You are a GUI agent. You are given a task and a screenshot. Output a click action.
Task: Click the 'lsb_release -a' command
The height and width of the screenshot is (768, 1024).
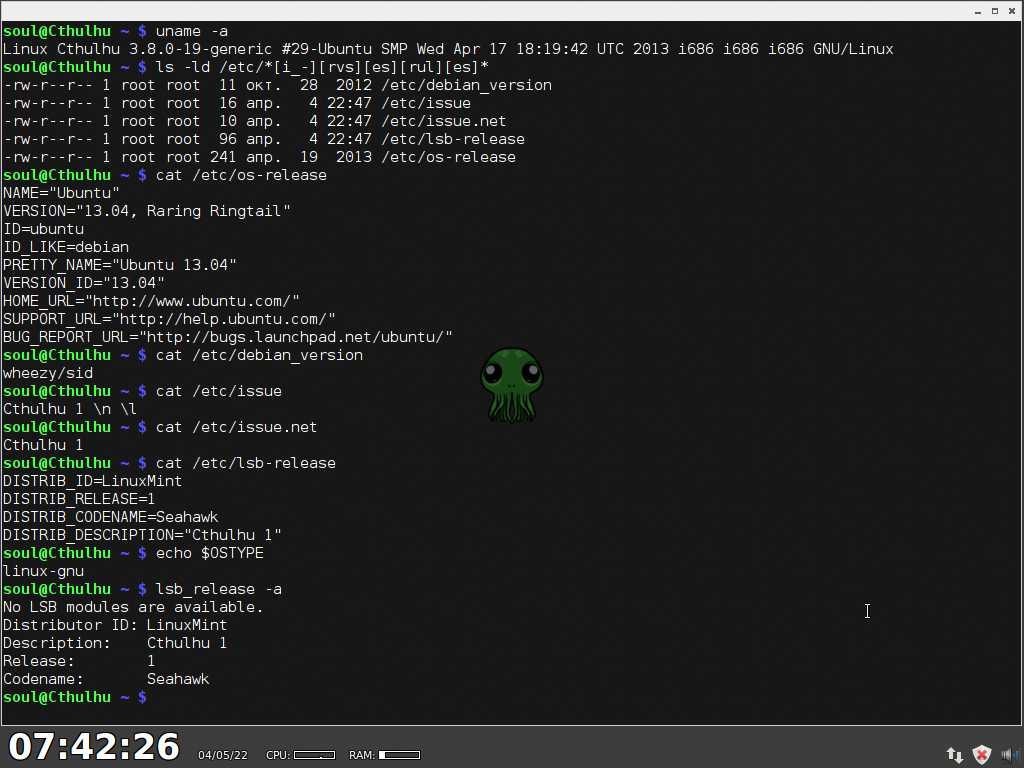[x=219, y=589]
